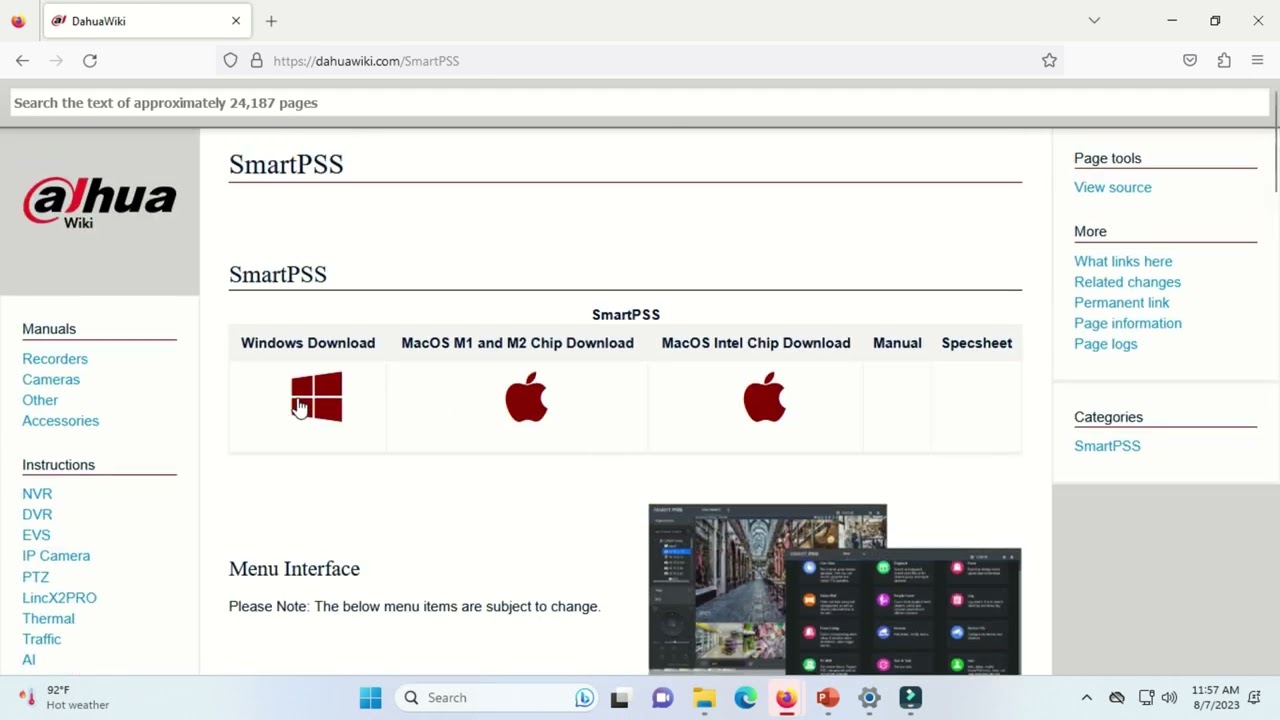The image size is (1280, 720).
Task: Click the volume speaker tray icon
Action: pyautogui.click(x=1169, y=698)
